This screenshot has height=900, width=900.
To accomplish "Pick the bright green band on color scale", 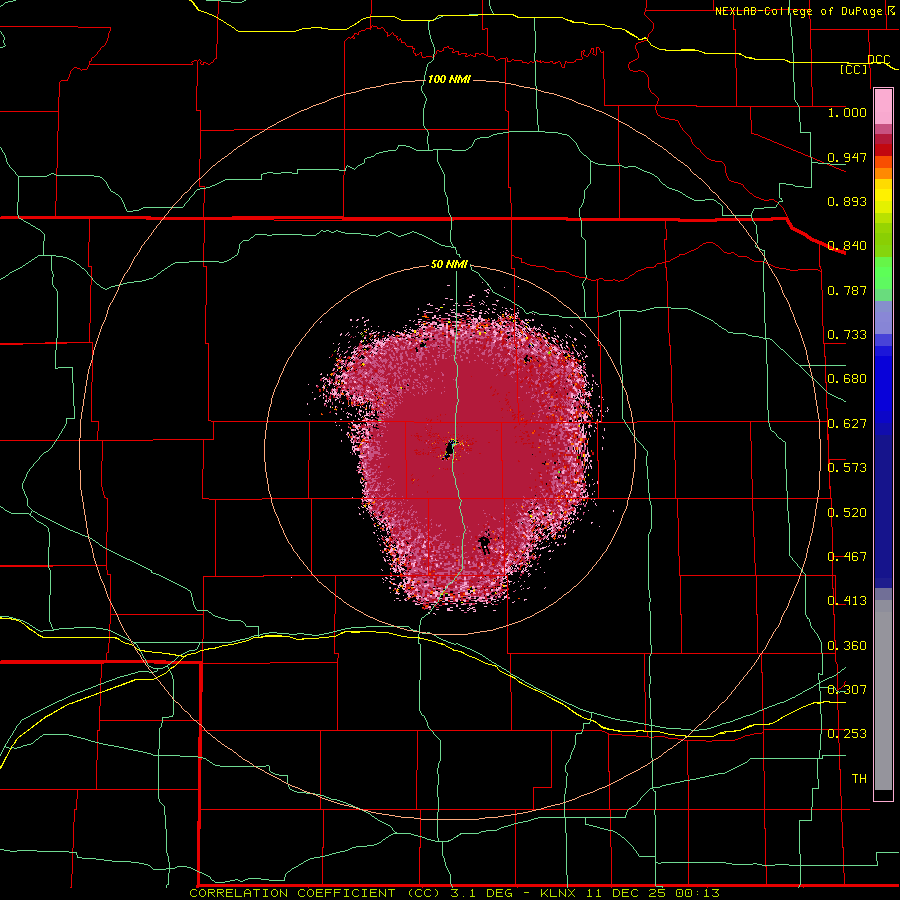I will coord(883,273).
